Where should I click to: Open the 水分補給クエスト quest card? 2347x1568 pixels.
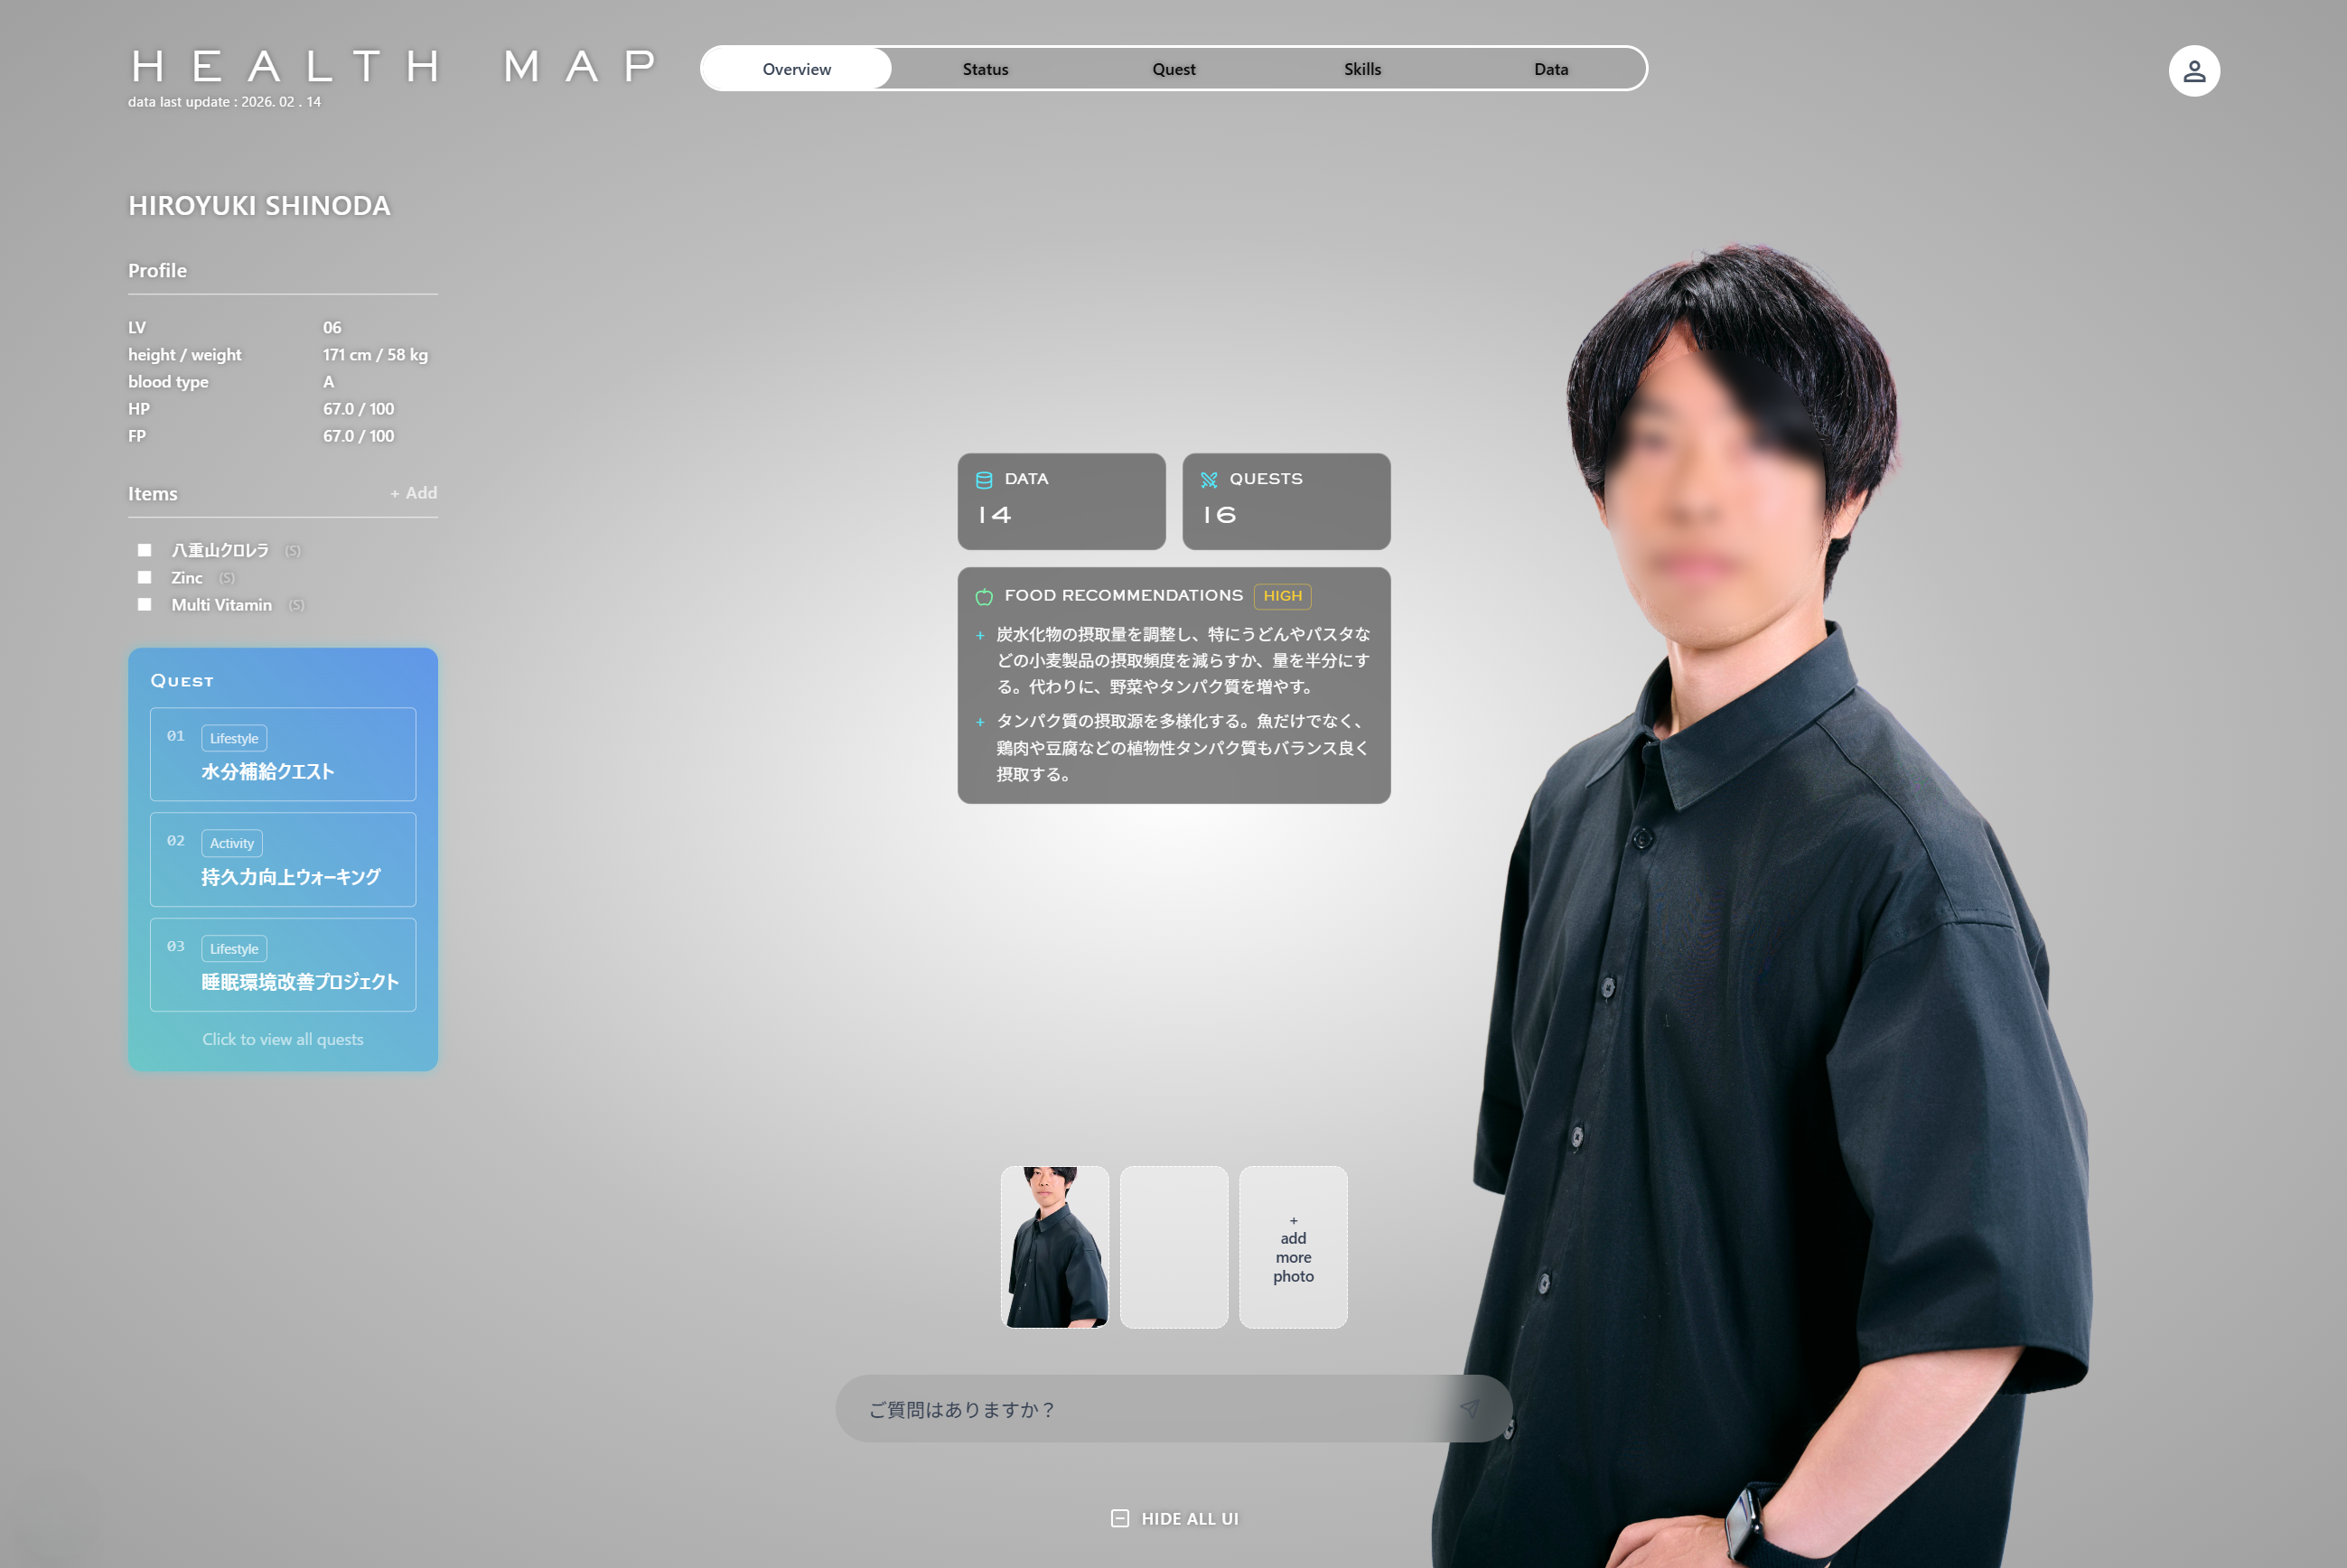(x=283, y=754)
